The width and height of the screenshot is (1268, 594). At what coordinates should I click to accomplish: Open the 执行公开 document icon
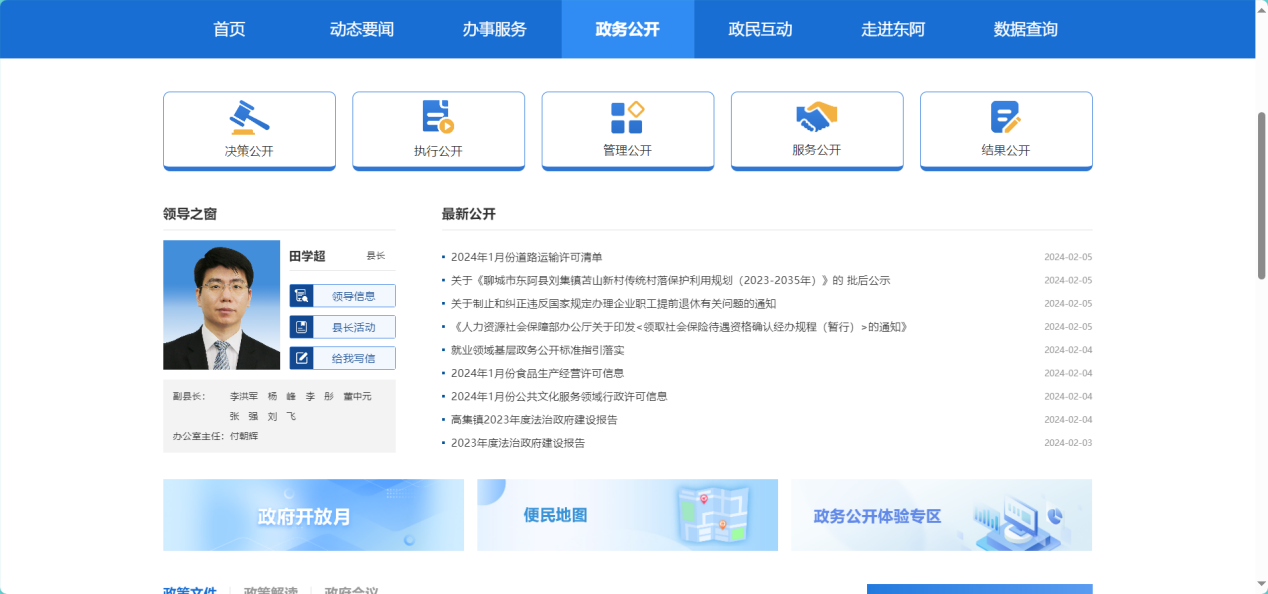tap(438, 117)
